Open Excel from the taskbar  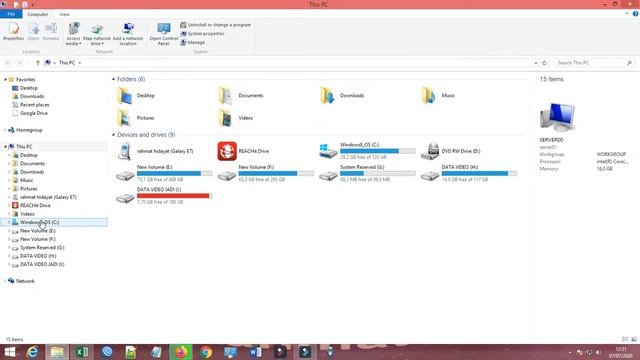tap(82, 352)
